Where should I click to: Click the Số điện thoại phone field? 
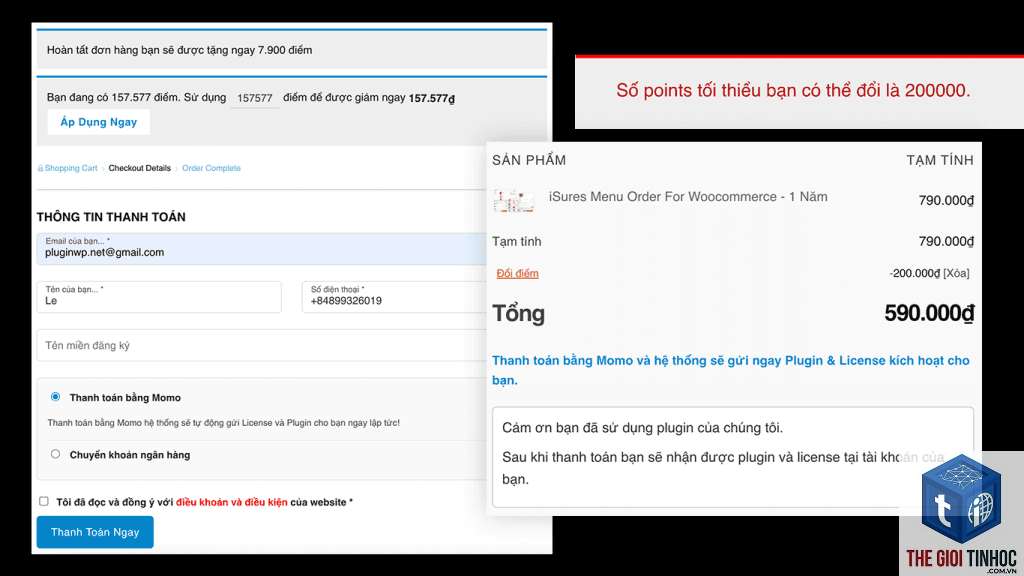tap(394, 297)
